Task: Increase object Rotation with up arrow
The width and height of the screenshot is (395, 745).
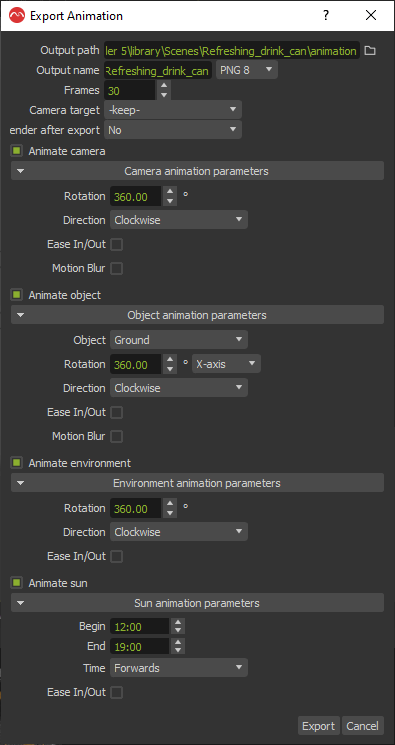Action: coord(170,360)
